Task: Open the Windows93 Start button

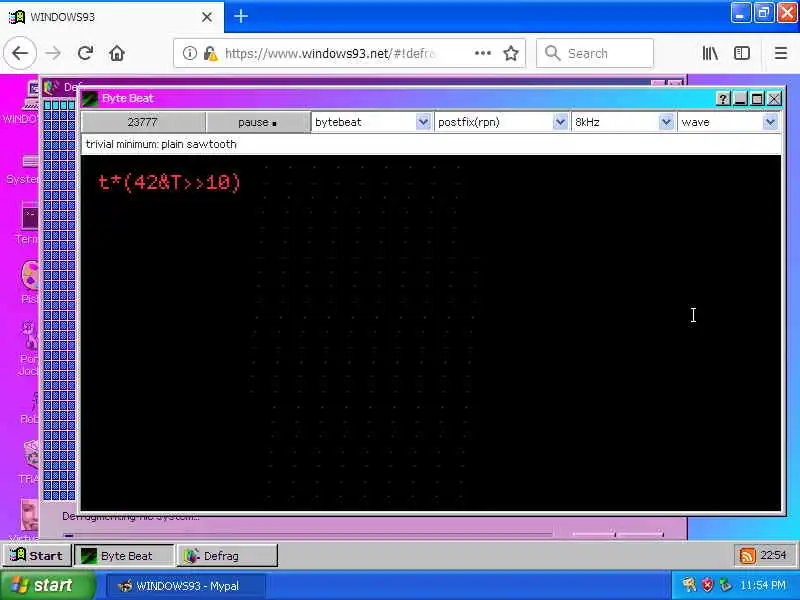Action: click(x=36, y=556)
